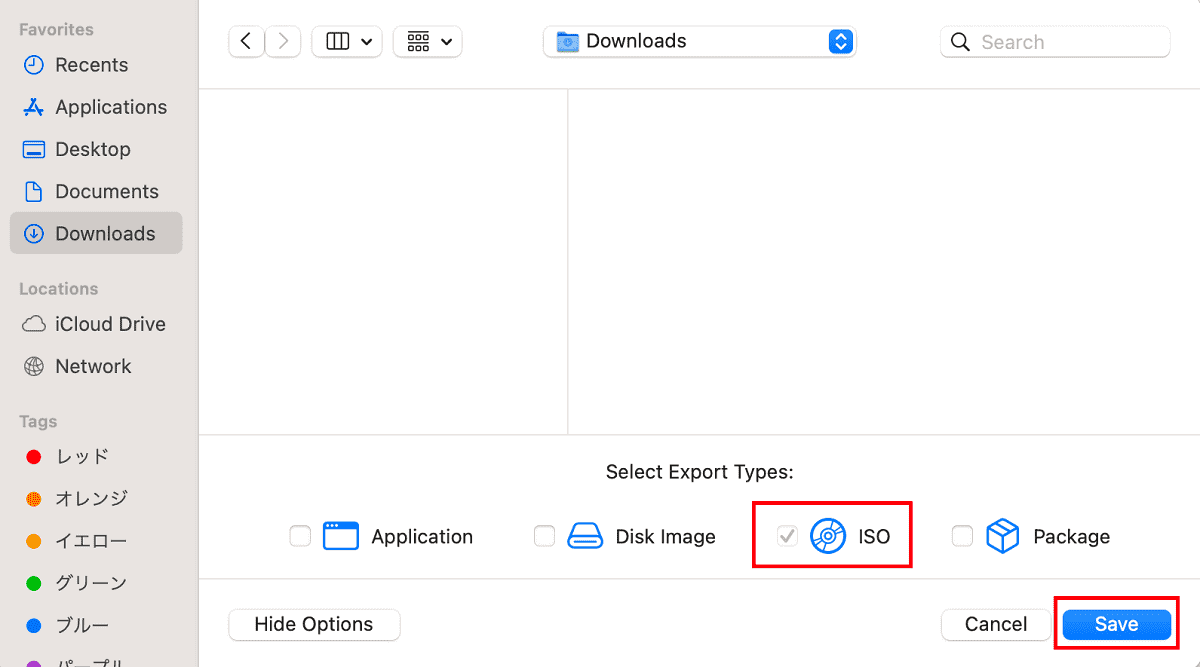The height and width of the screenshot is (667, 1200).
Task: Select the red レッド tag
Action: click(96, 456)
